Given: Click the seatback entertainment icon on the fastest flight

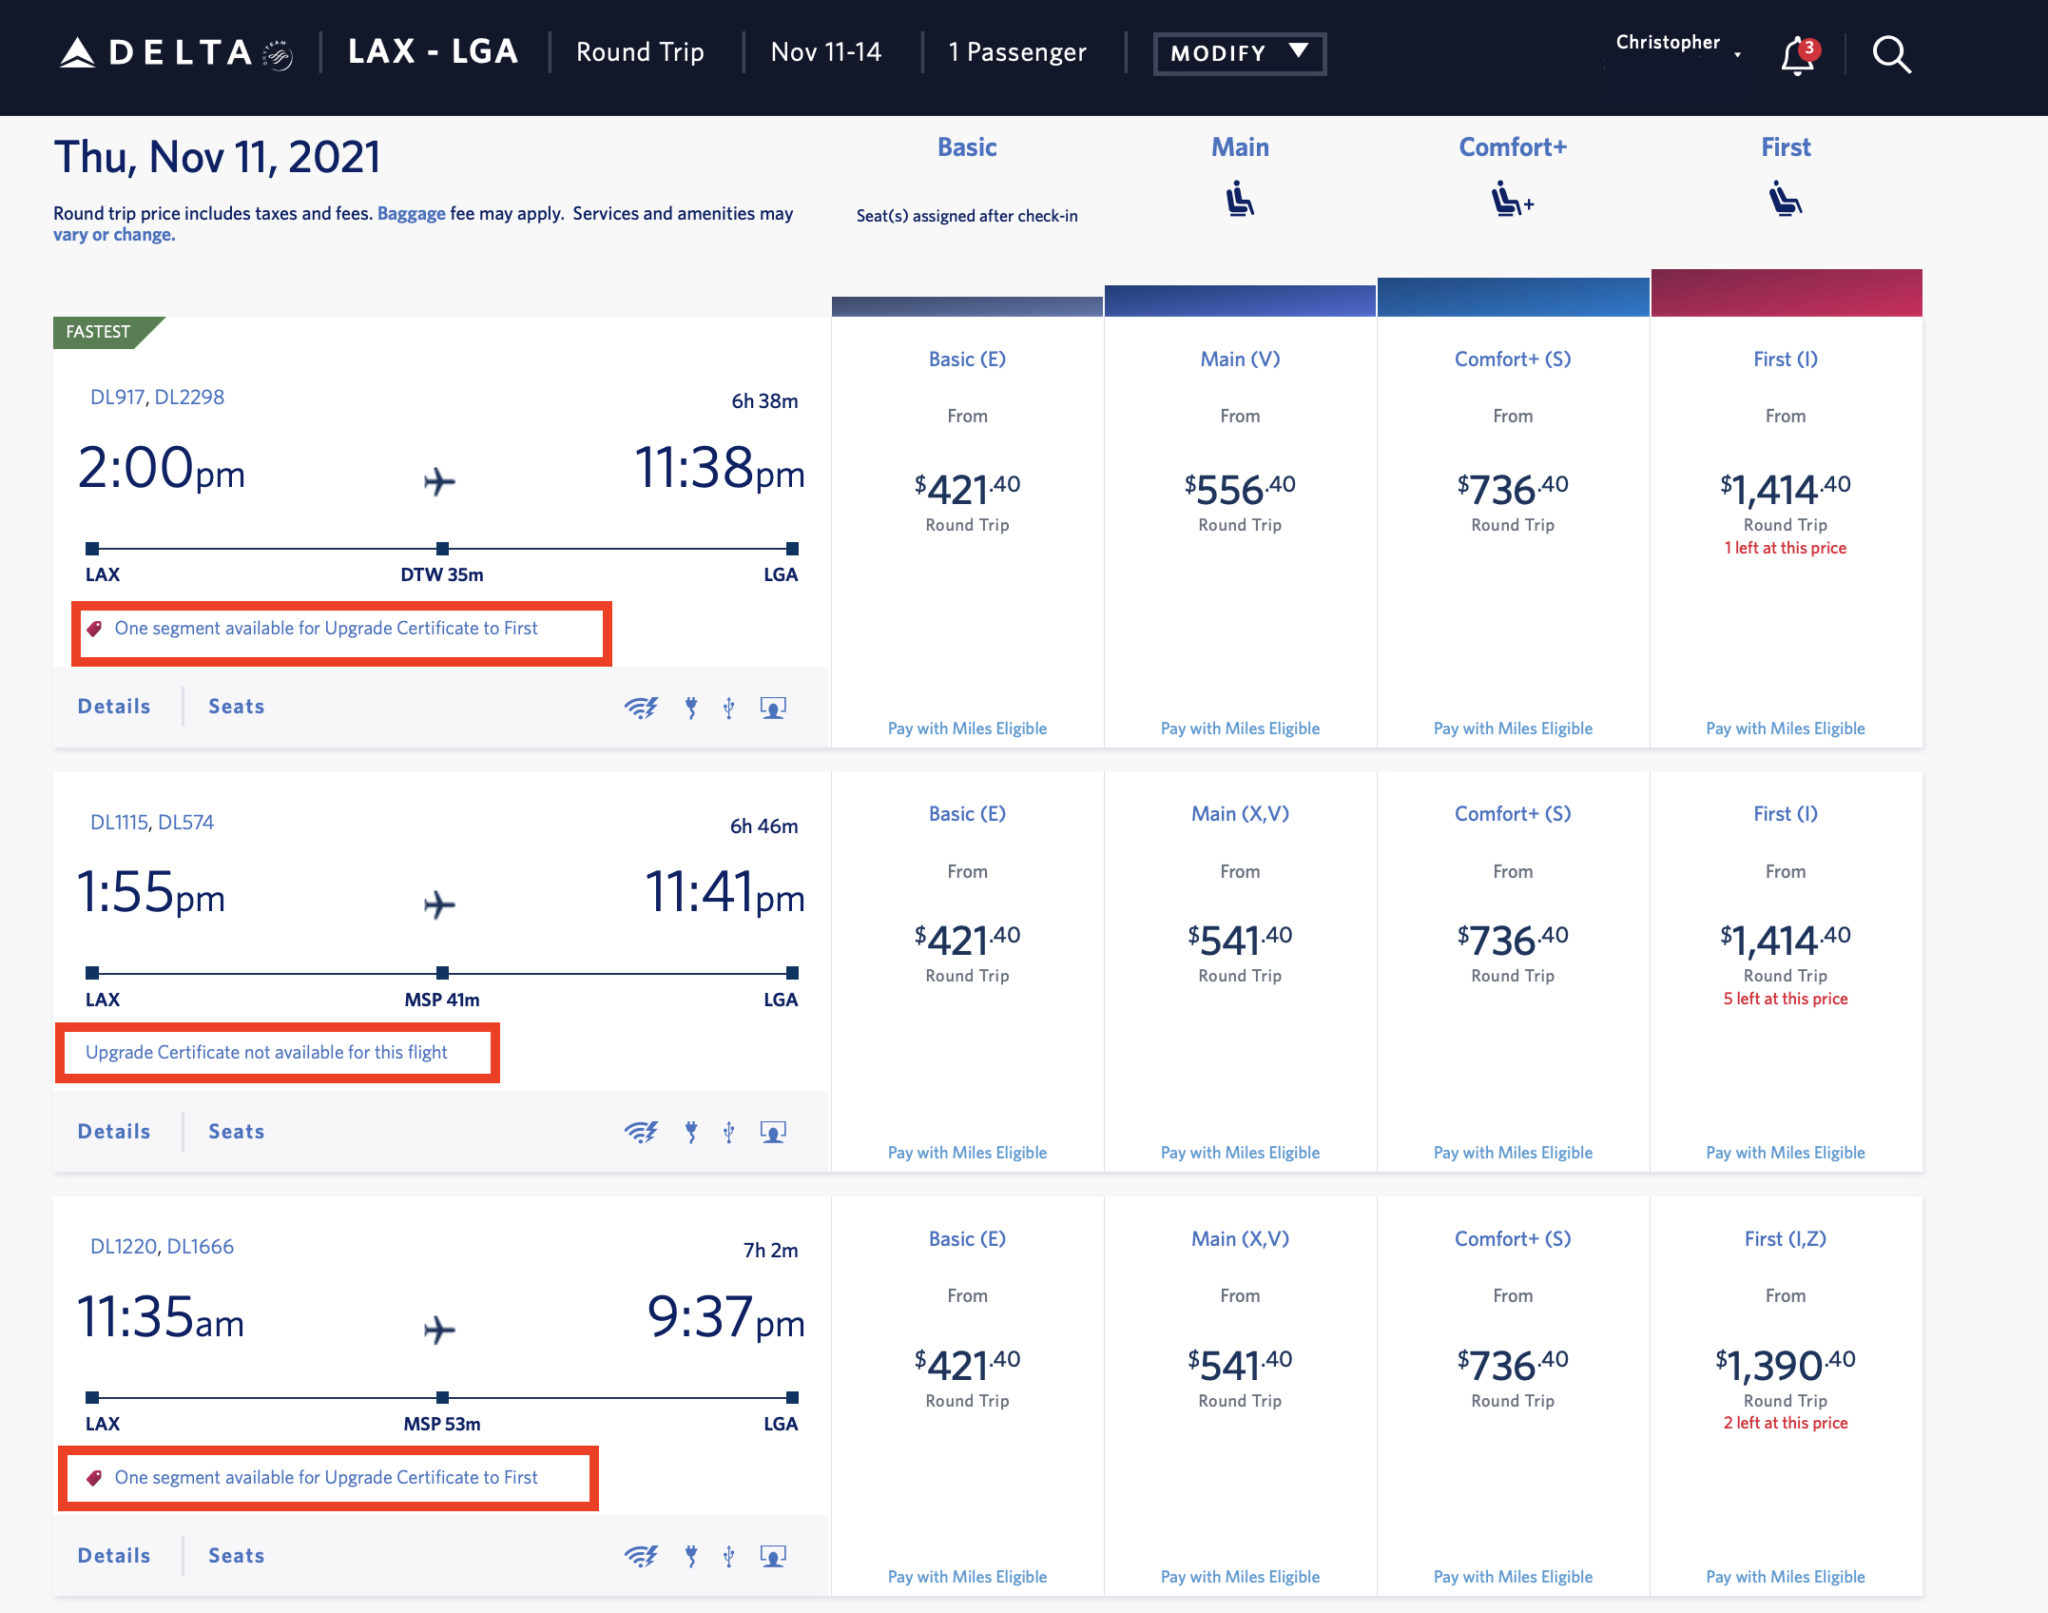Looking at the screenshot, I should 774,707.
